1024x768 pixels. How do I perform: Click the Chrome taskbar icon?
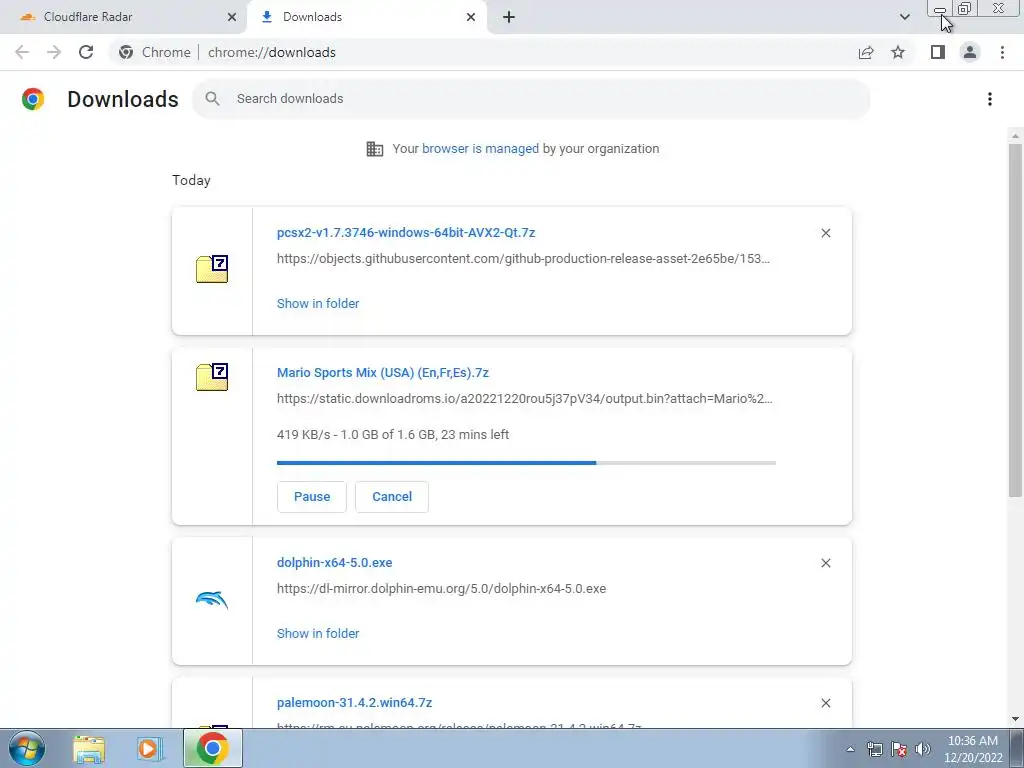(212, 748)
